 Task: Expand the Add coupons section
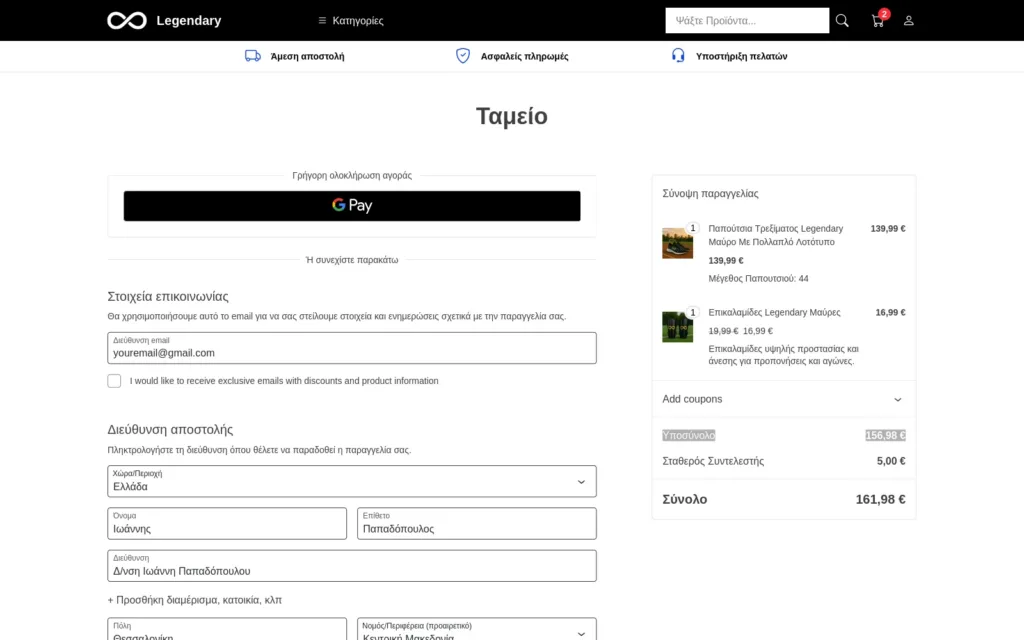click(783, 399)
